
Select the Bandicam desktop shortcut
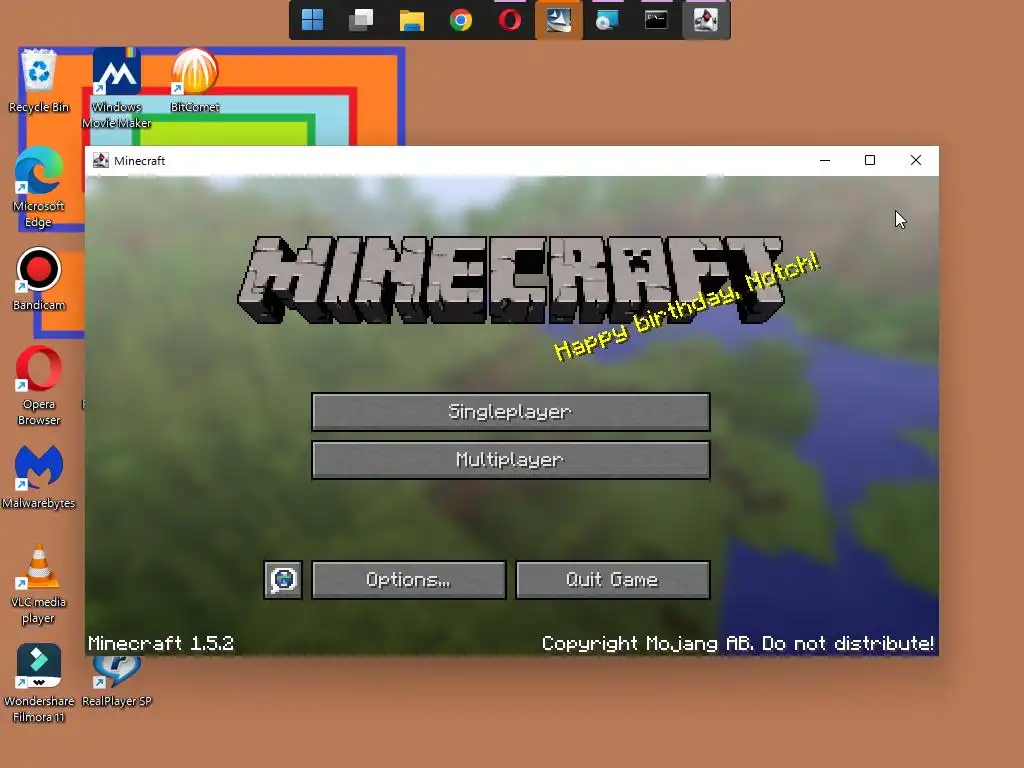point(39,280)
